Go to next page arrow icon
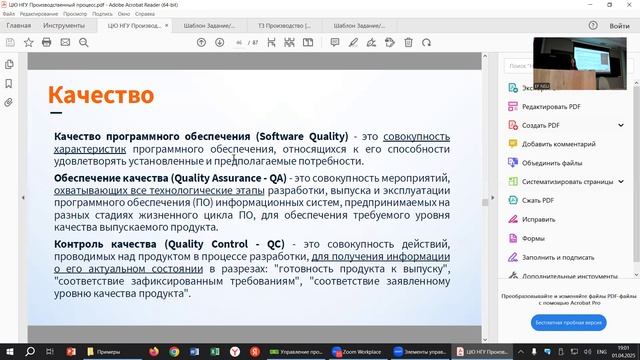The image size is (640, 360). pos(220,42)
